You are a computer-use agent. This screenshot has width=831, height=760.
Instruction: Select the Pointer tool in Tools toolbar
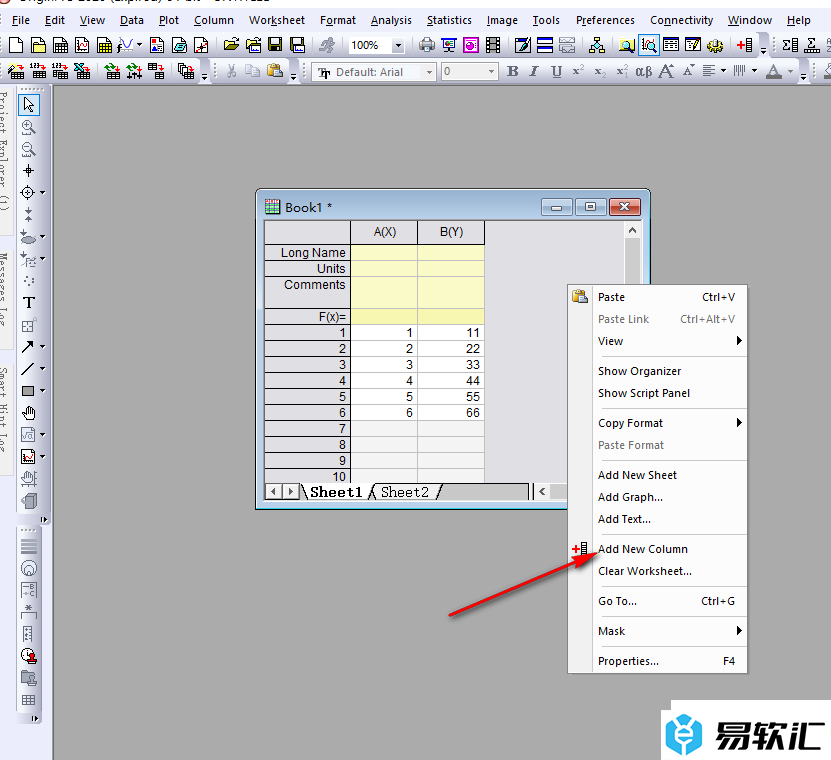point(29,105)
